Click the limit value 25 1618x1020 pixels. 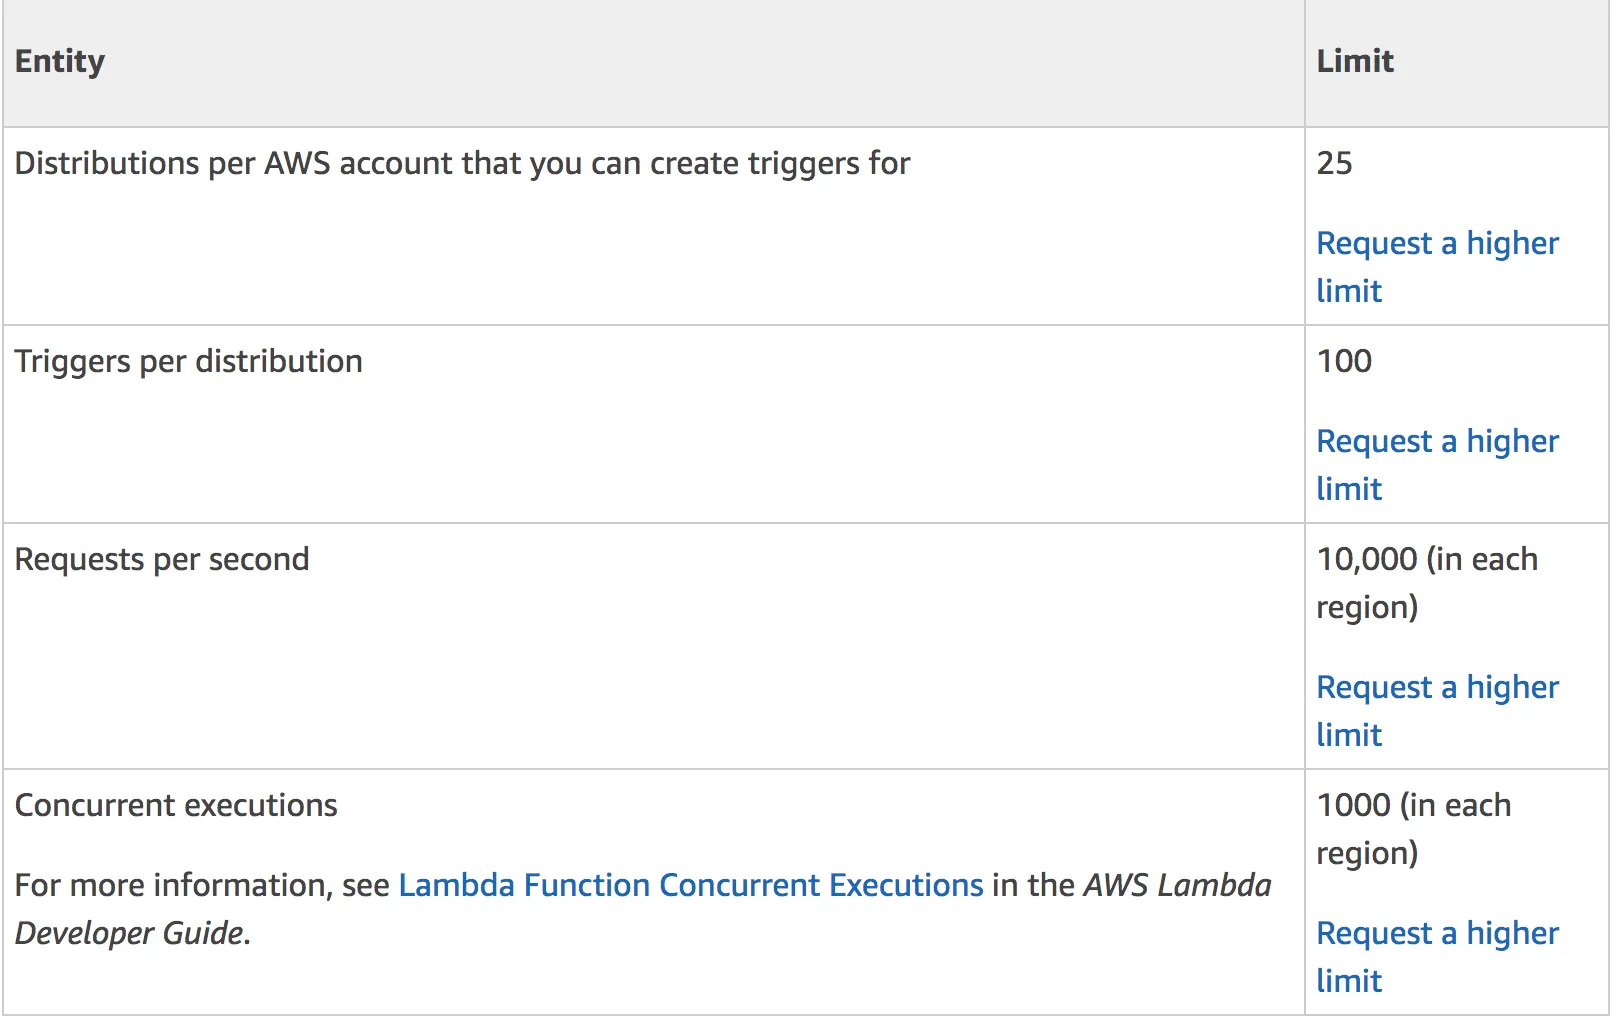[x=1334, y=164]
